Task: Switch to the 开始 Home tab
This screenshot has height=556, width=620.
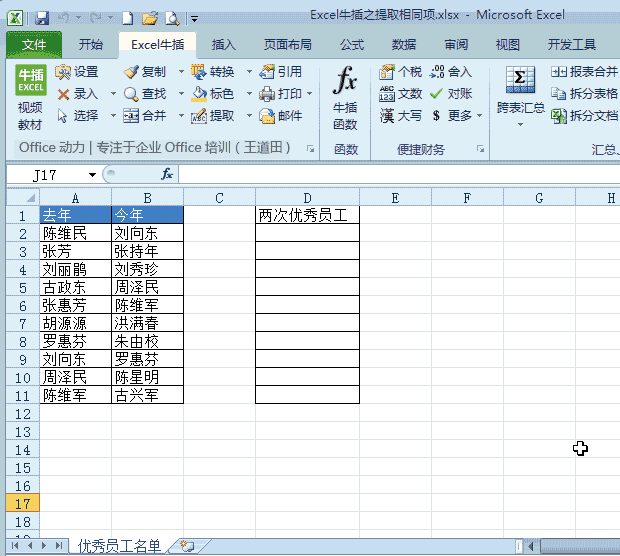Action: 91,45
